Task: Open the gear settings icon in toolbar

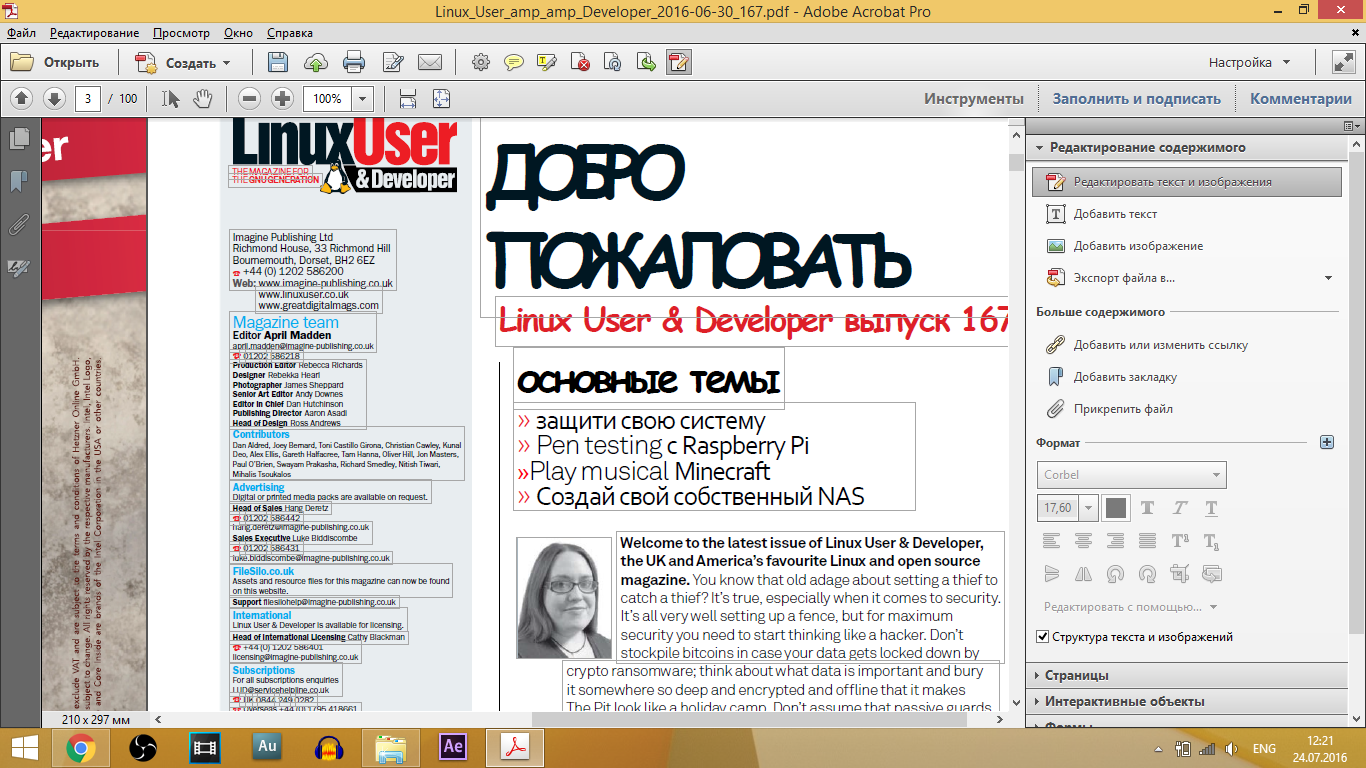Action: point(481,62)
